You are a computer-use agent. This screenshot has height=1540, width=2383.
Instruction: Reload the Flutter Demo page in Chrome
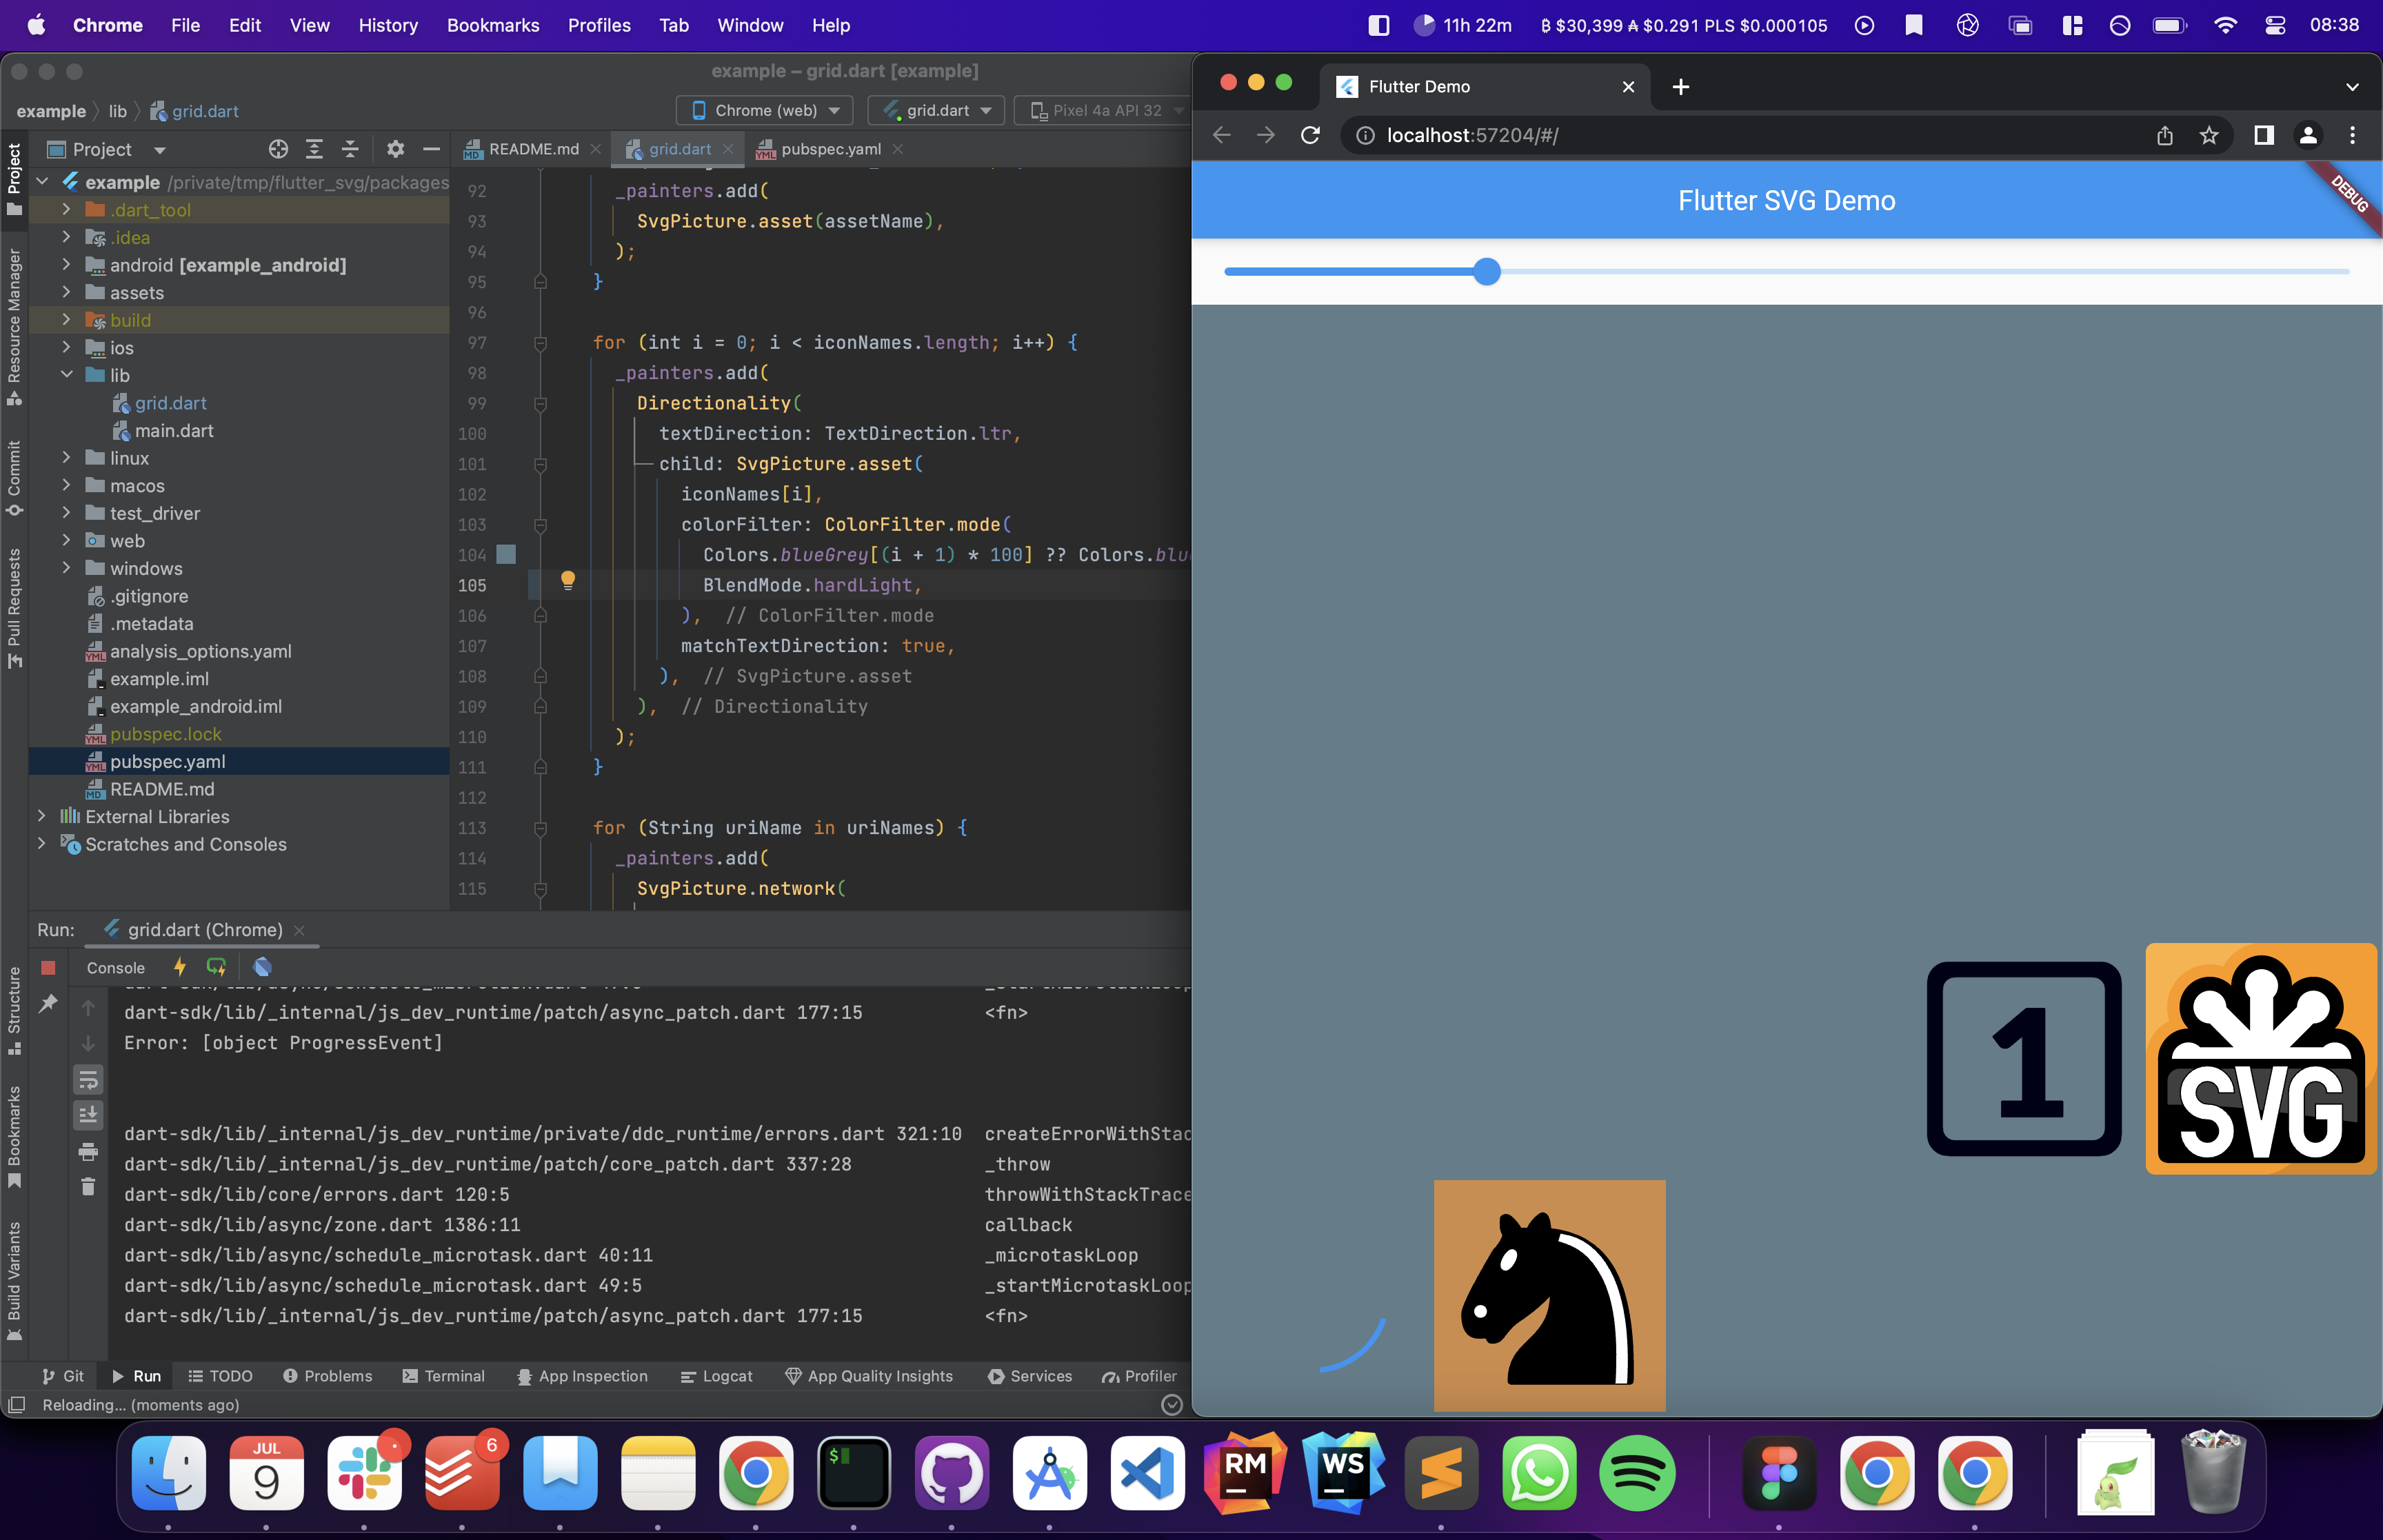tap(1310, 135)
